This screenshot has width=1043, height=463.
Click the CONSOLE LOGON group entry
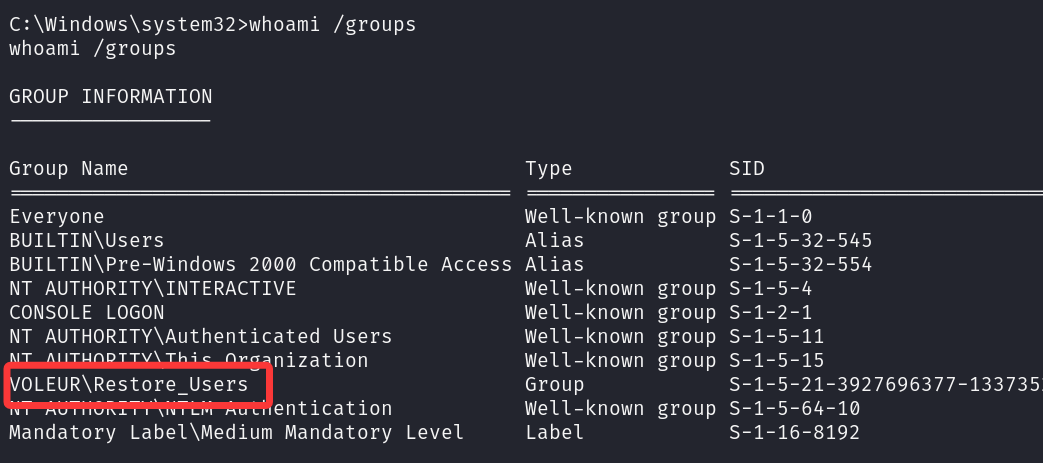pos(86,312)
